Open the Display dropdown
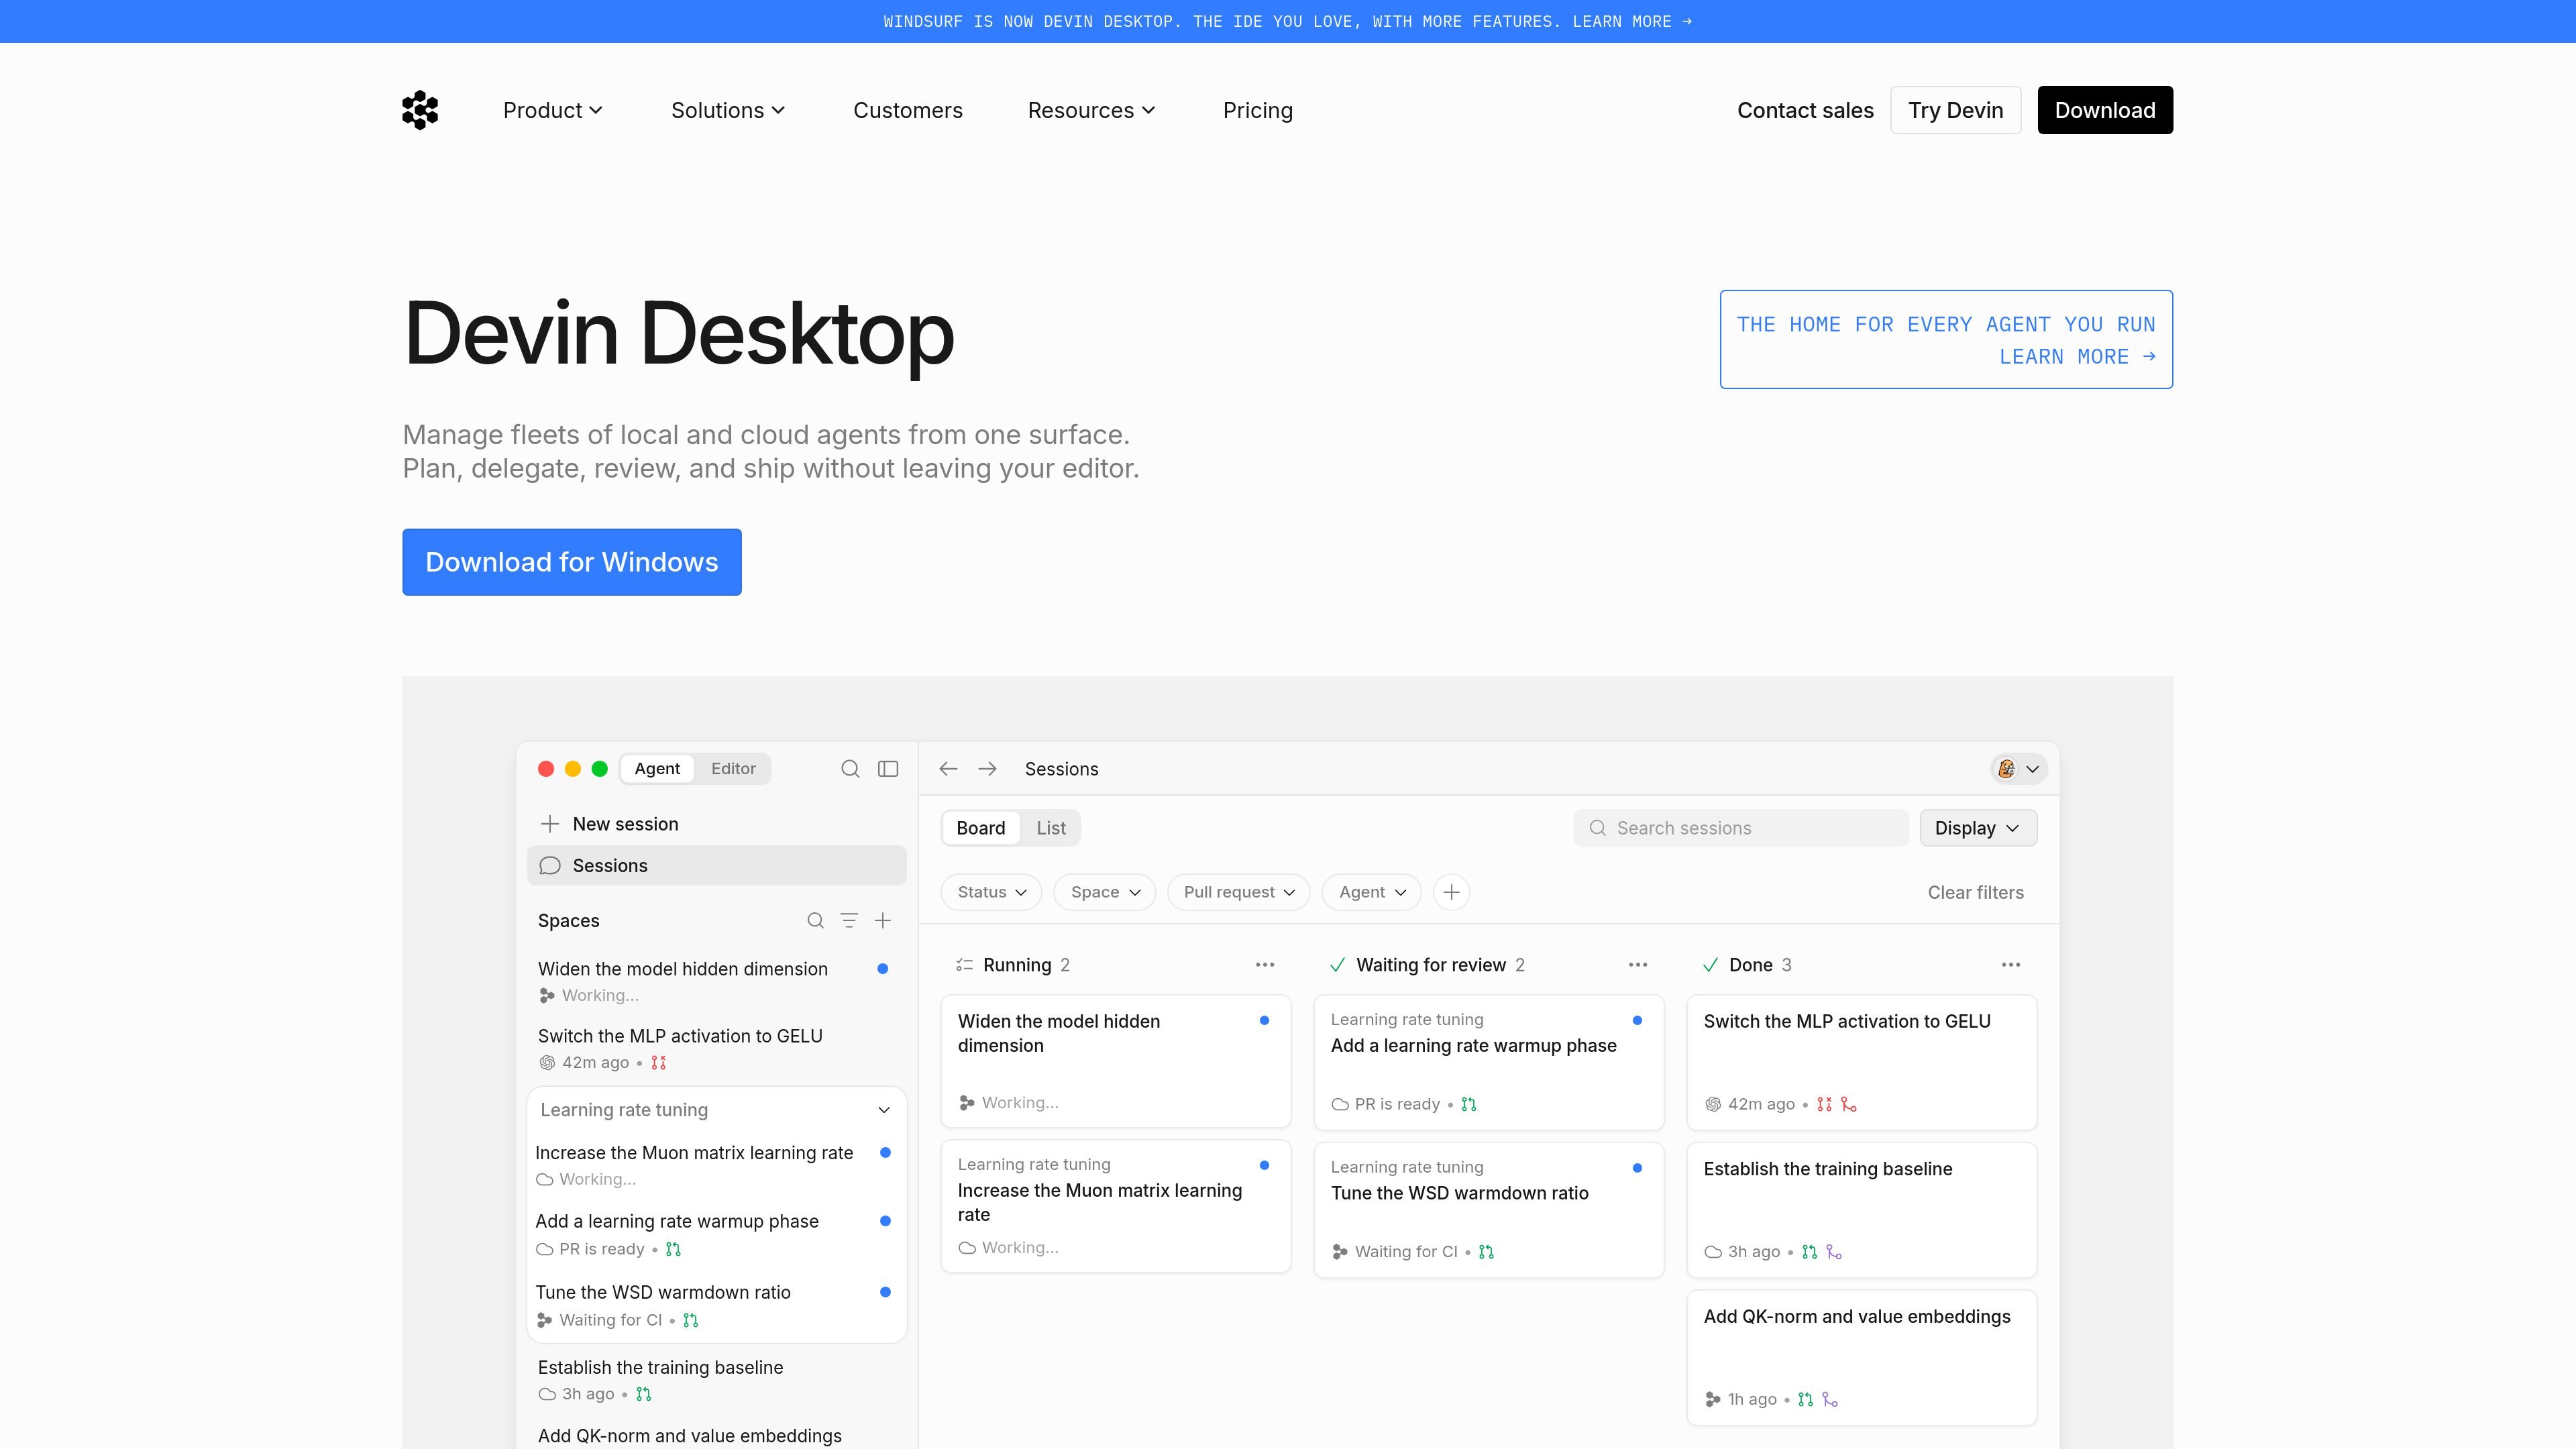 click(1978, 828)
